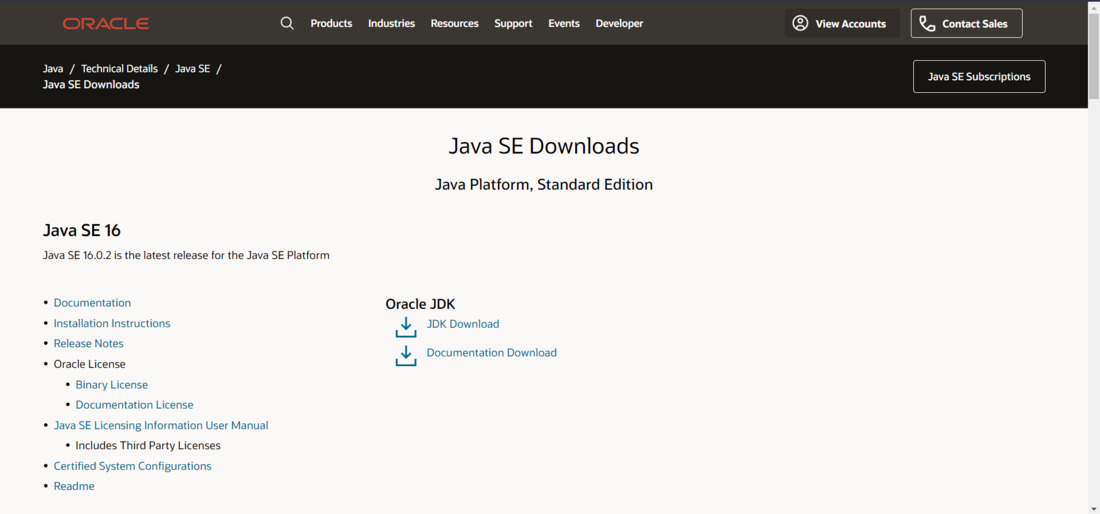Open the Release Notes link
The width and height of the screenshot is (1100, 514).
(89, 344)
